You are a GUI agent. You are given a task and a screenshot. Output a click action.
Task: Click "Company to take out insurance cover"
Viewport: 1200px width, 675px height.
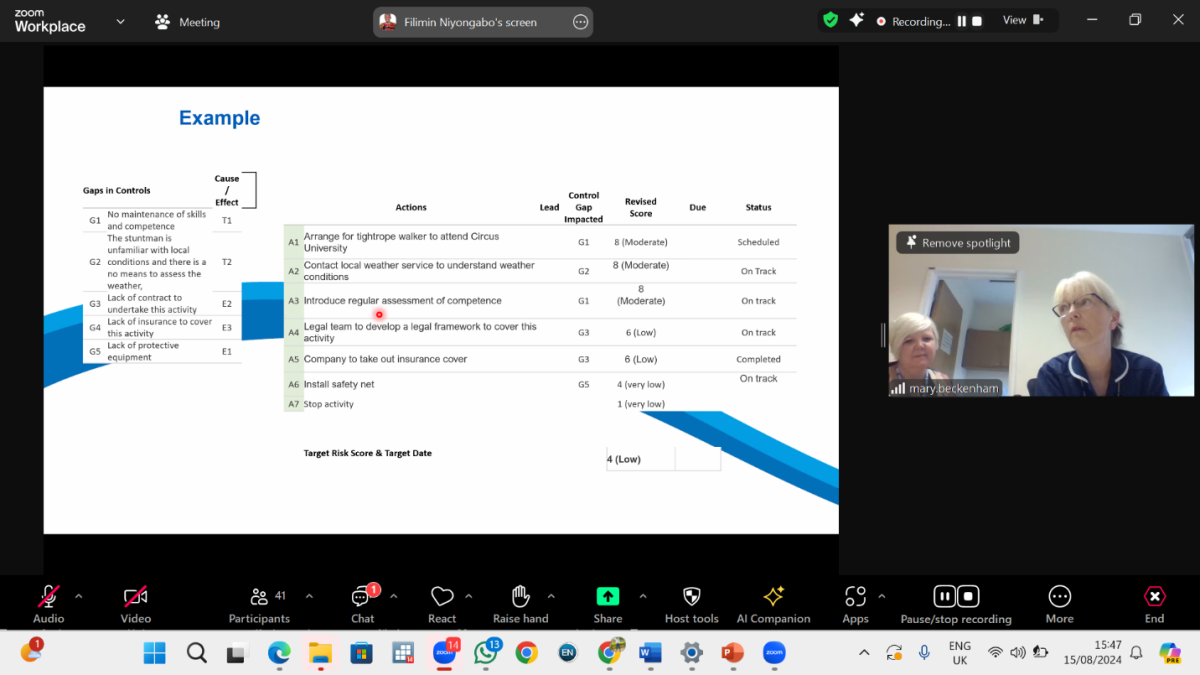(385, 359)
